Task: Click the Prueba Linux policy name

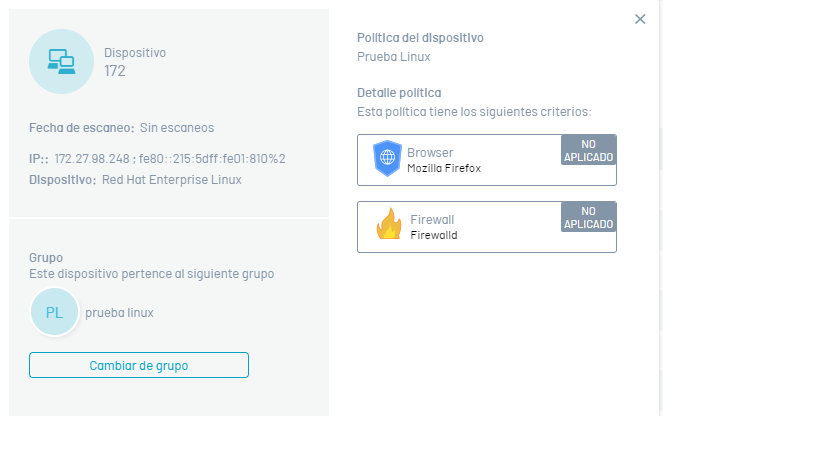Action: click(394, 57)
